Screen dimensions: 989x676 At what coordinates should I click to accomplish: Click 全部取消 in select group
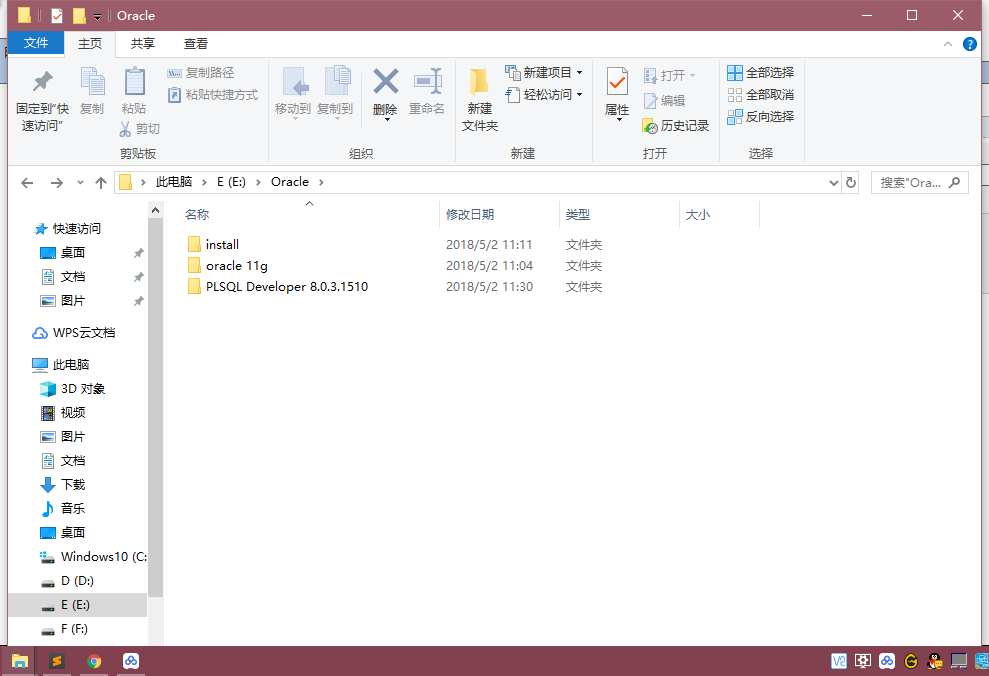click(760, 95)
